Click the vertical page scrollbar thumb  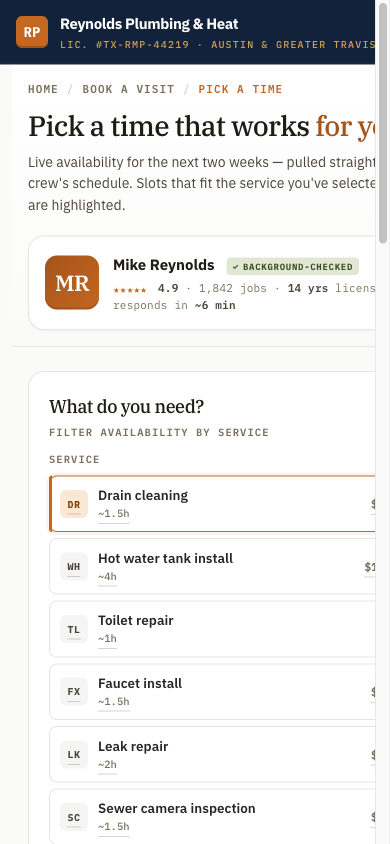(x=383, y=123)
